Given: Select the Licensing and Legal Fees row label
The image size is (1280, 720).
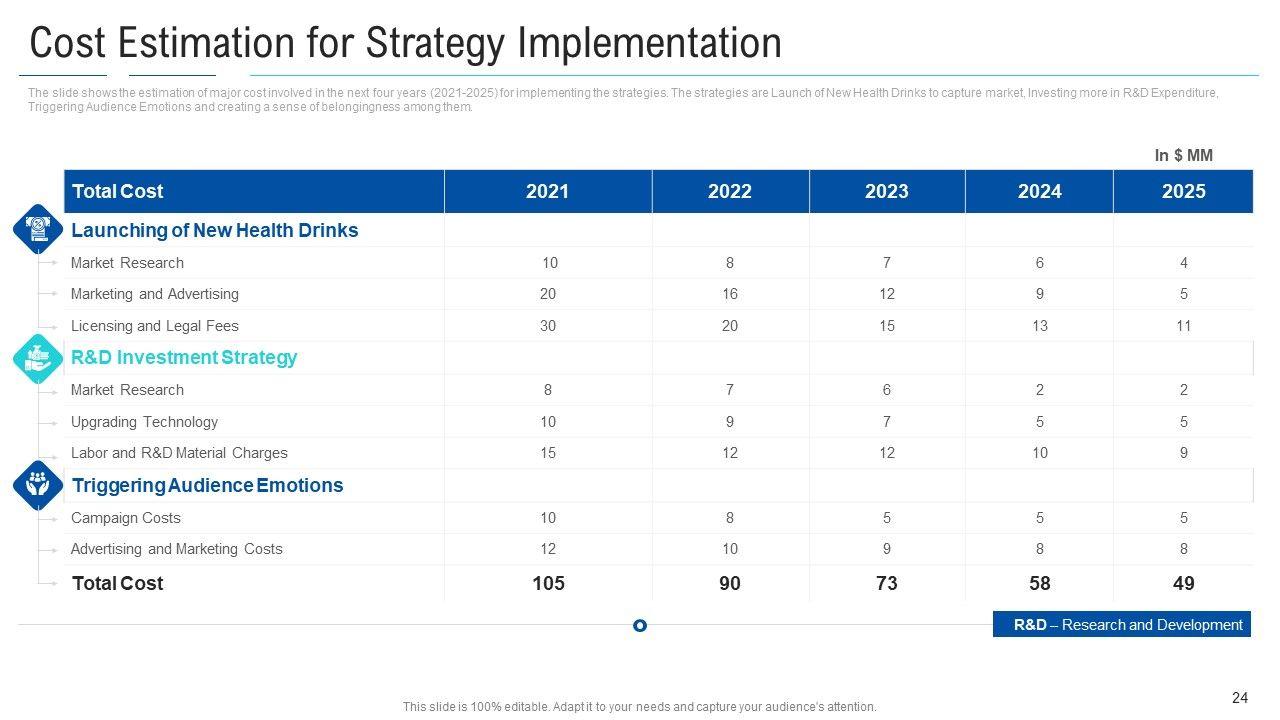Looking at the screenshot, I should pyautogui.click(x=155, y=326).
